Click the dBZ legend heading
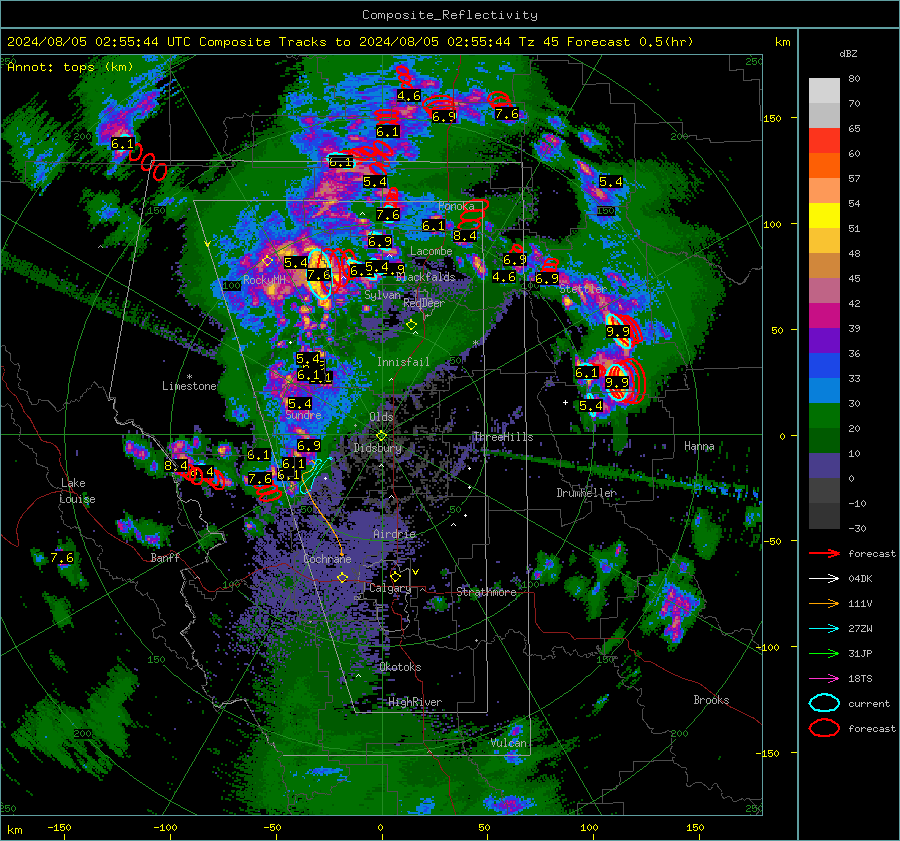900x841 pixels. click(x=848, y=54)
